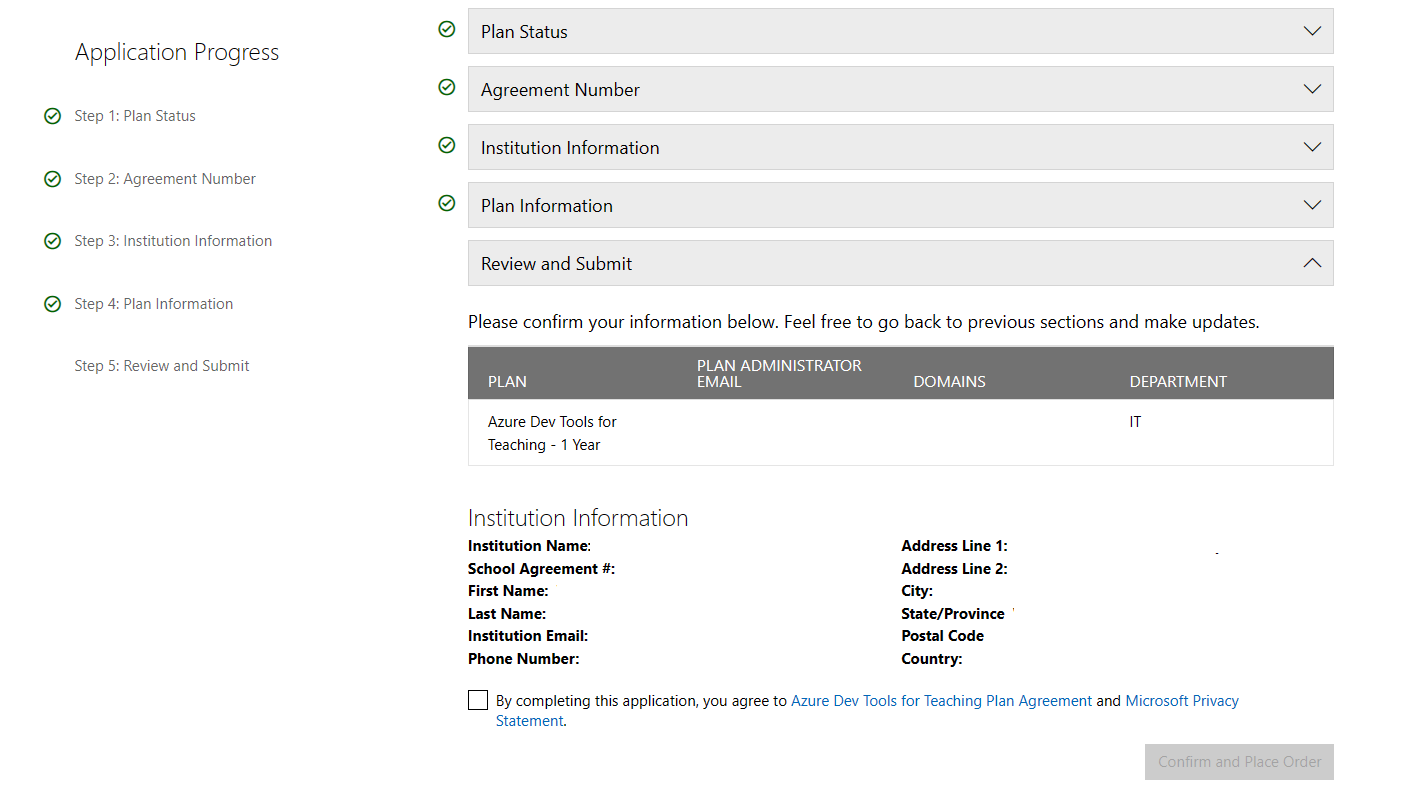
Task: Click checkmark icon left of Plan Status accordion
Action: [x=447, y=30]
